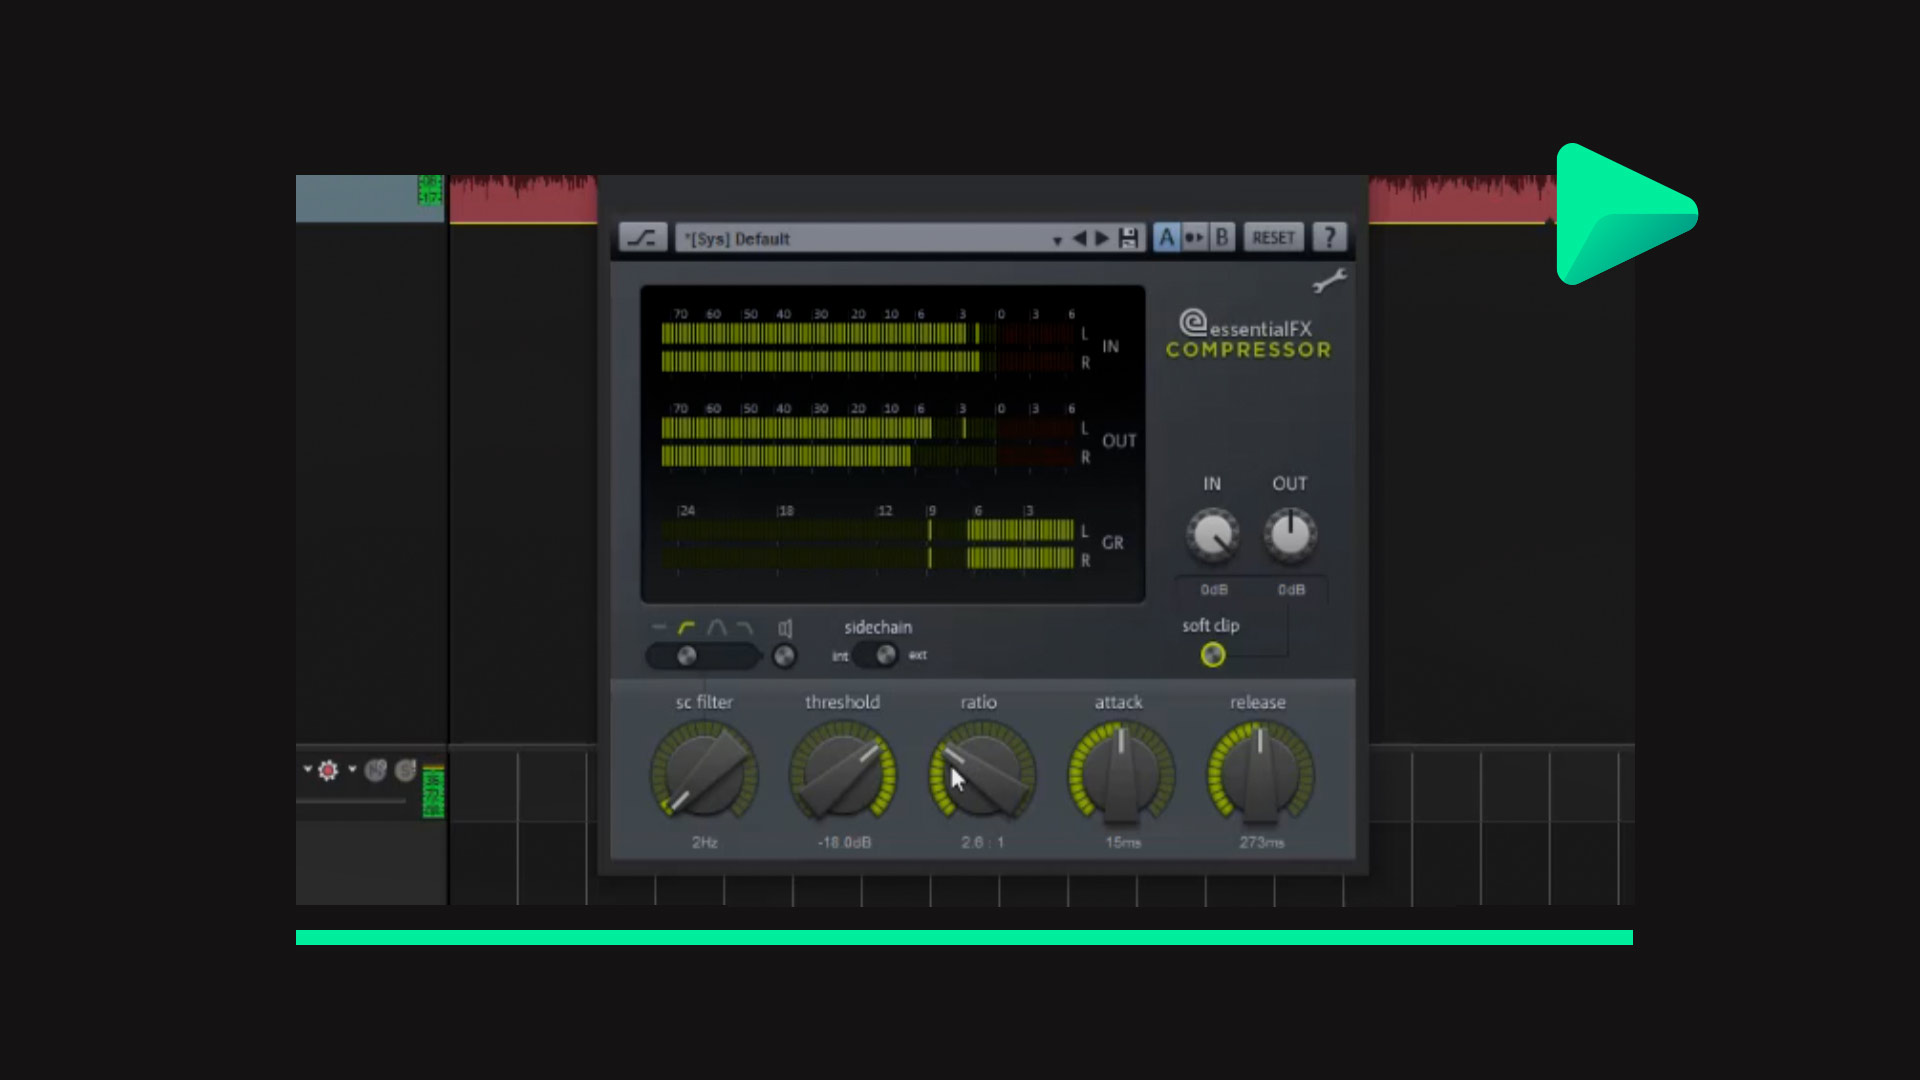The height and width of the screenshot is (1080, 1920).
Task: Click the 15ms attack value
Action: click(x=1123, y=843)
